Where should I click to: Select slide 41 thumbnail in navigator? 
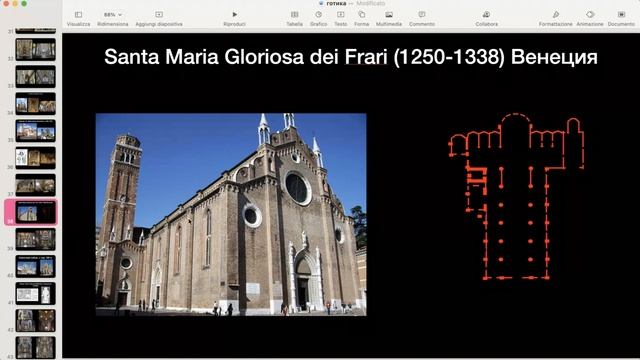(x=36, y=293)
